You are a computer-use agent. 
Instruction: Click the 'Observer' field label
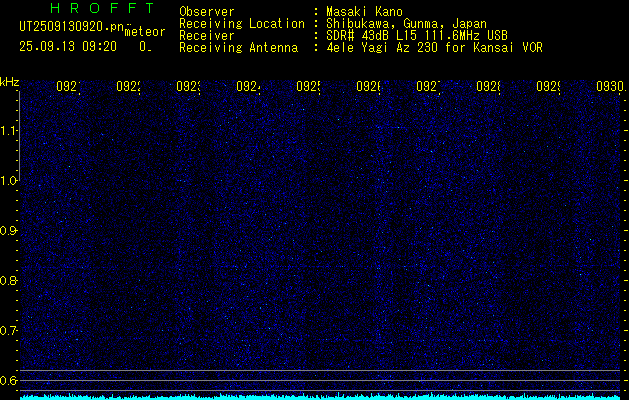207,12
